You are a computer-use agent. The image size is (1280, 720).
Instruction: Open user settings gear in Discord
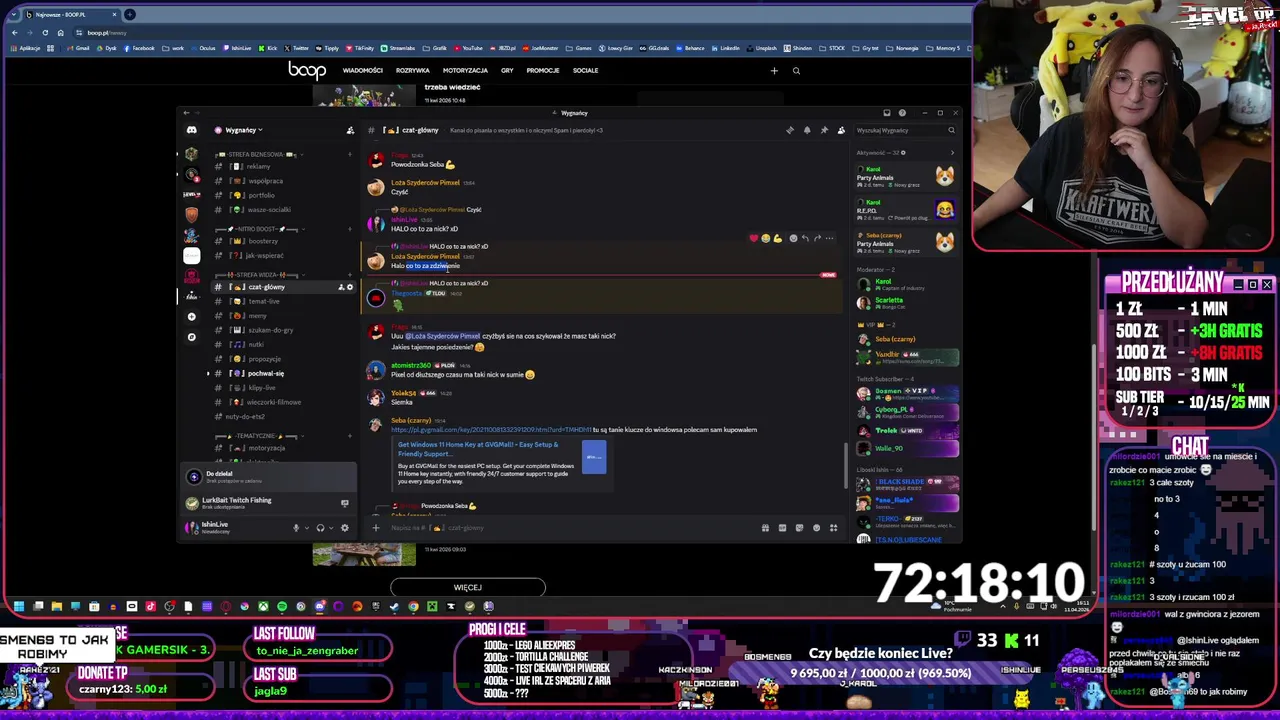[345, 528]
